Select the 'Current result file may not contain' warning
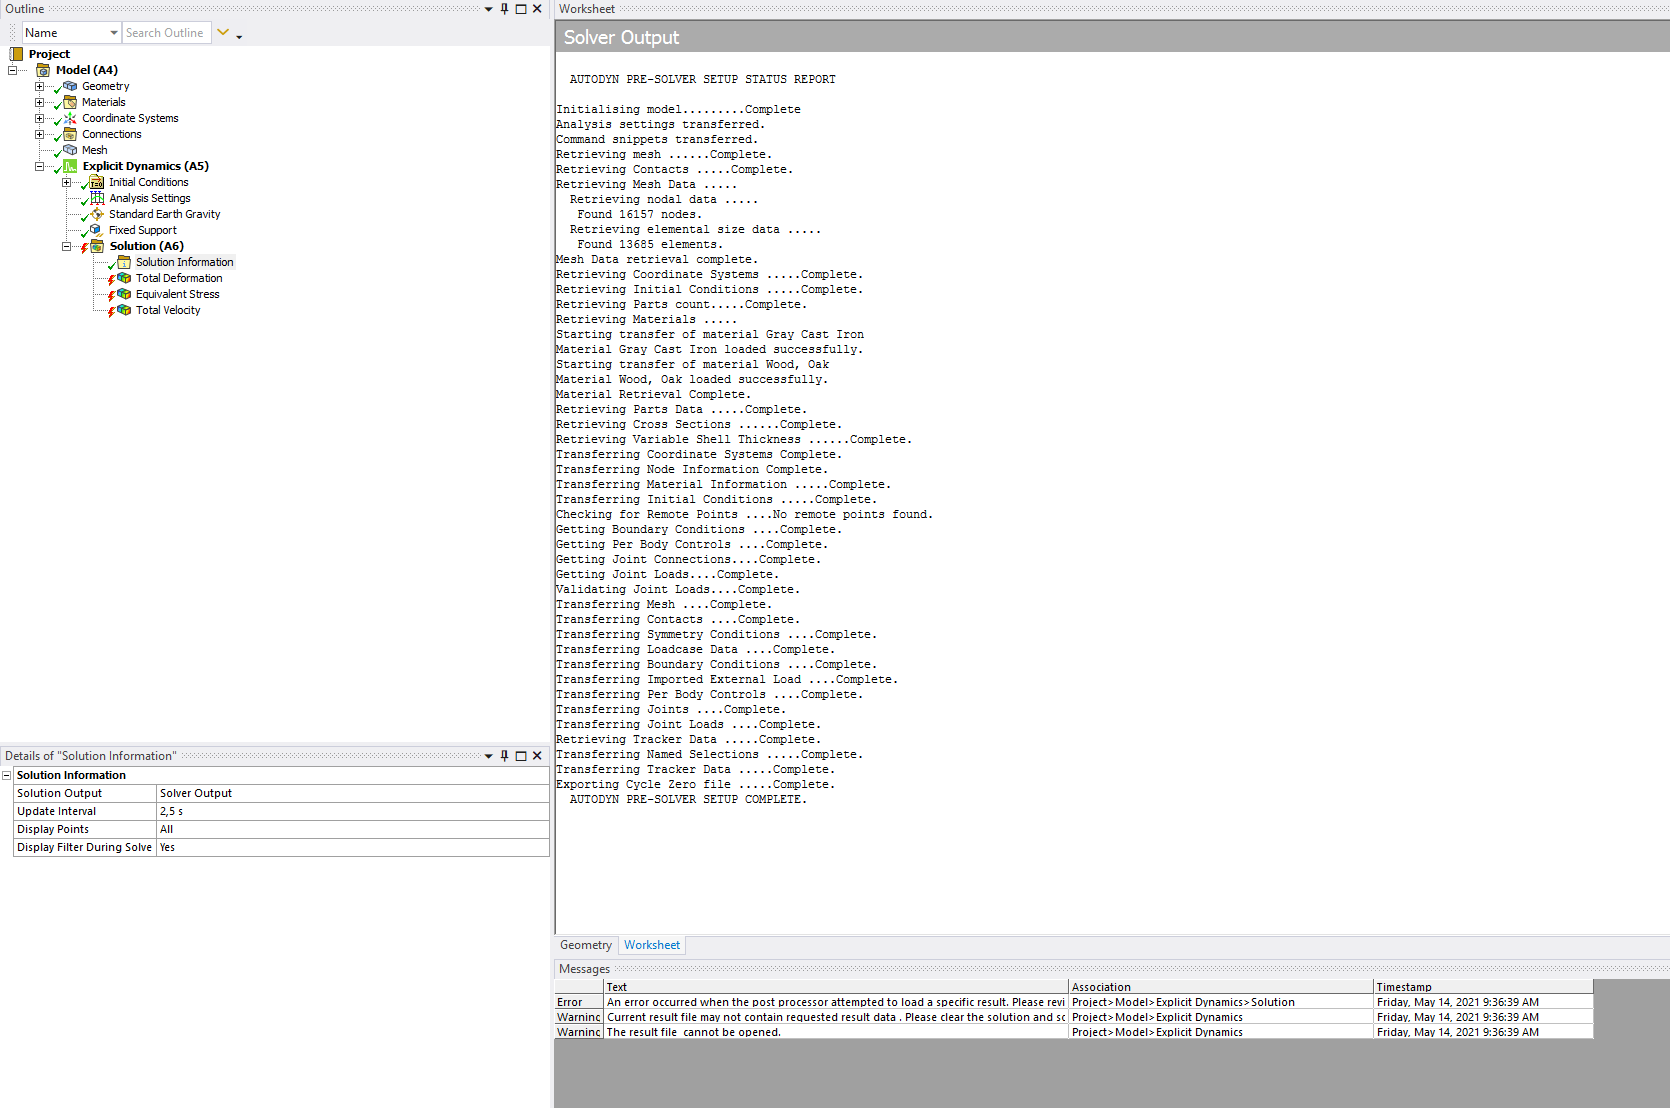1670x1108 pixels. 1074,1017
